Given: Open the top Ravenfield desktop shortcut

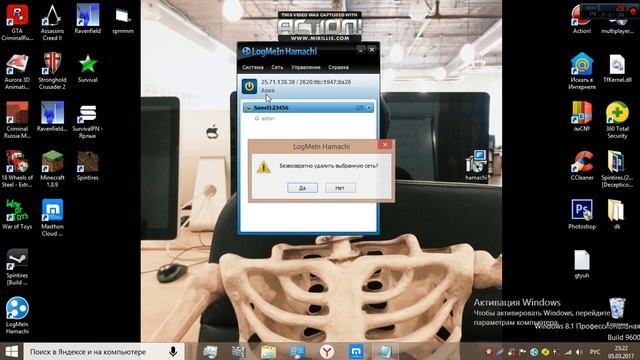Looking at the screenshot, I should [x=87, y=19].
